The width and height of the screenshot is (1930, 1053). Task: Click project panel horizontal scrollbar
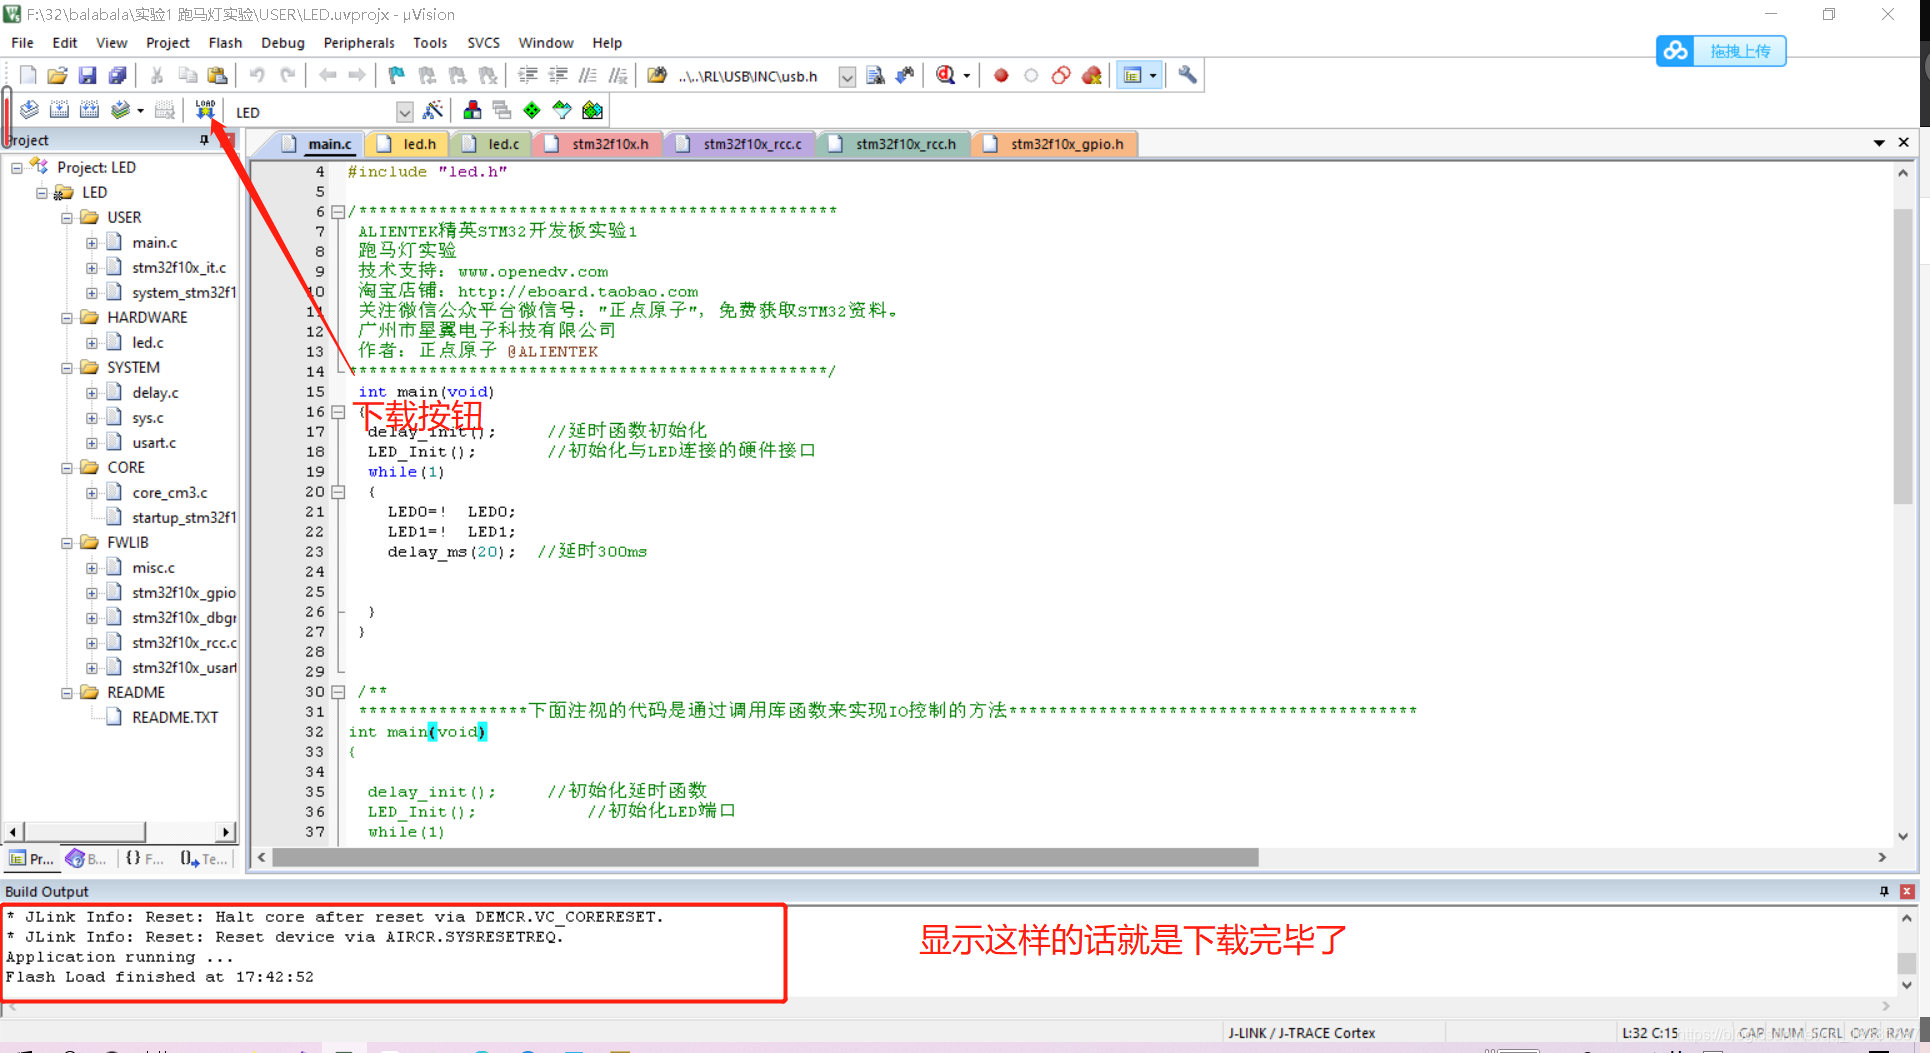(x=85, y=832)
